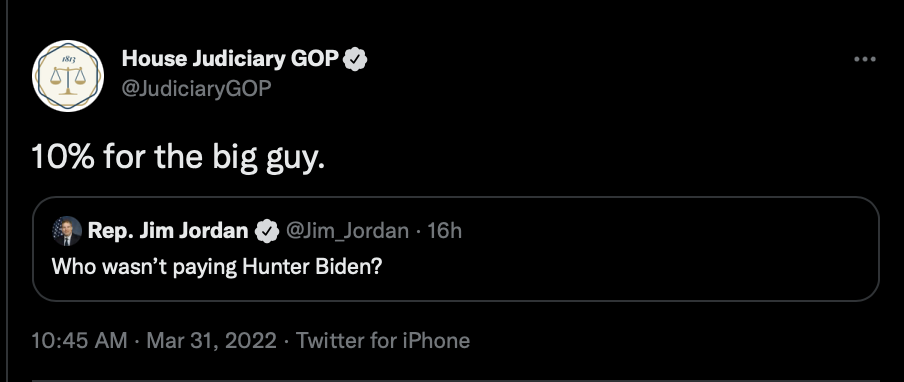Click the 10:45 AM tweet time
This screenshot has height=382, width=904.
click(79, 341)
